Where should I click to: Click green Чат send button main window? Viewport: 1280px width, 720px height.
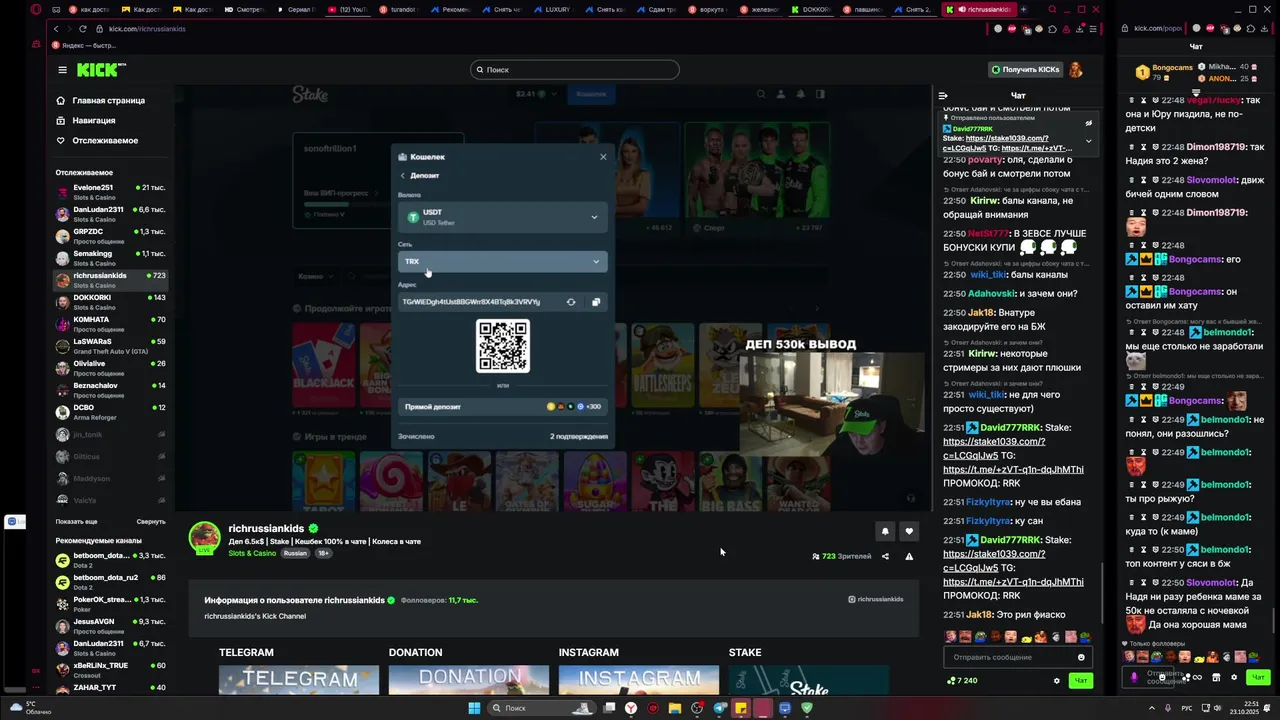[x=1080, y=681]
